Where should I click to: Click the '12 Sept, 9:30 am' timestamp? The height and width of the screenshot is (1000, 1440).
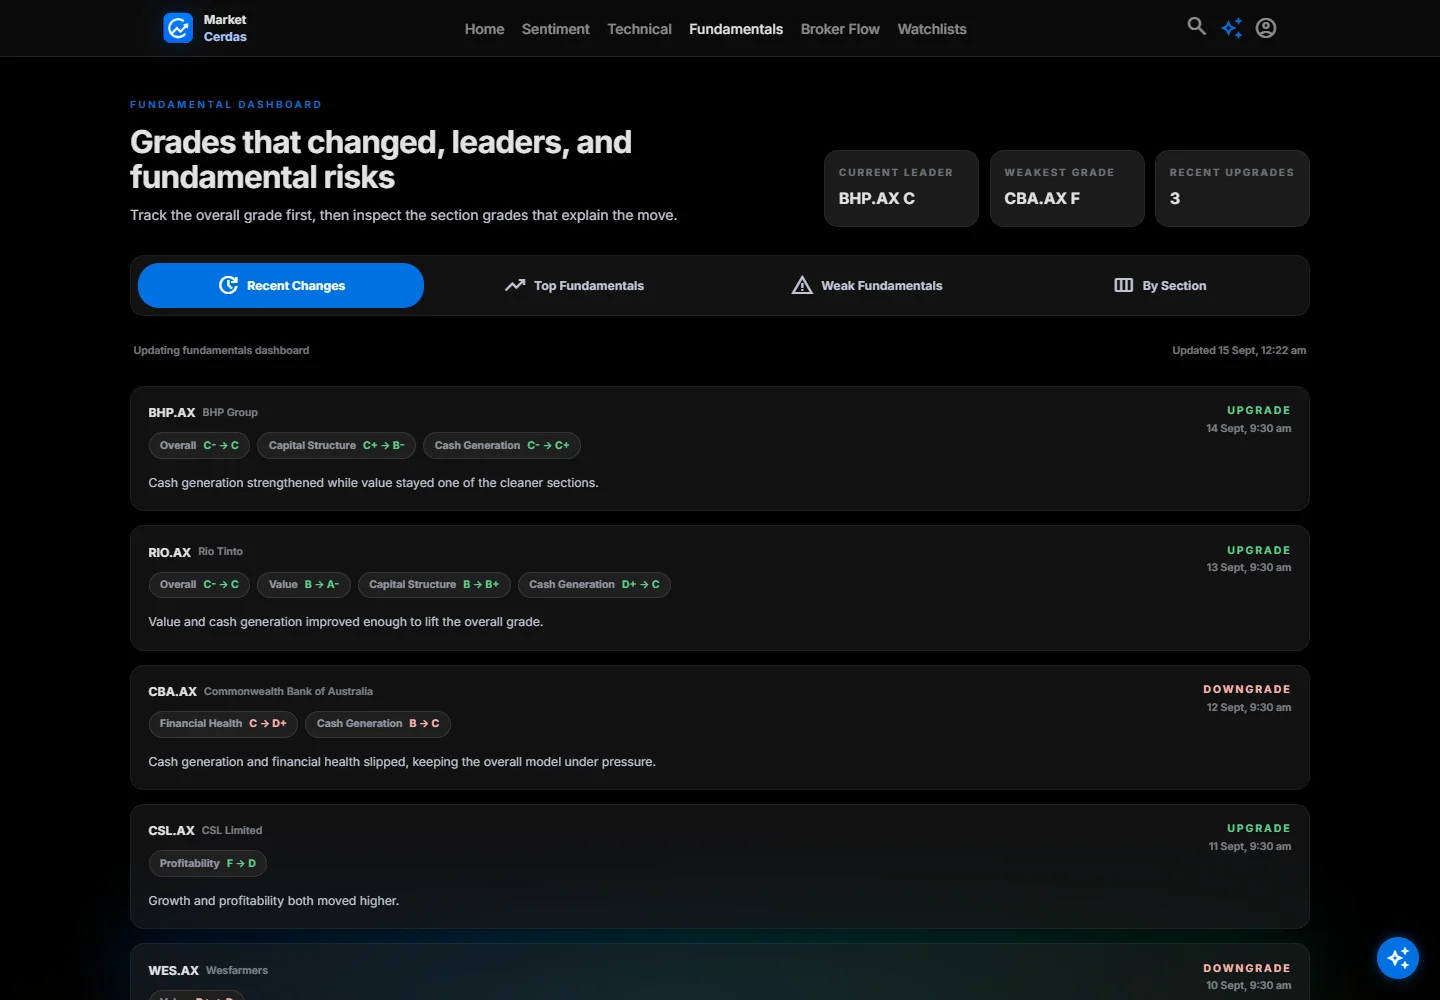coord(1248,707)
